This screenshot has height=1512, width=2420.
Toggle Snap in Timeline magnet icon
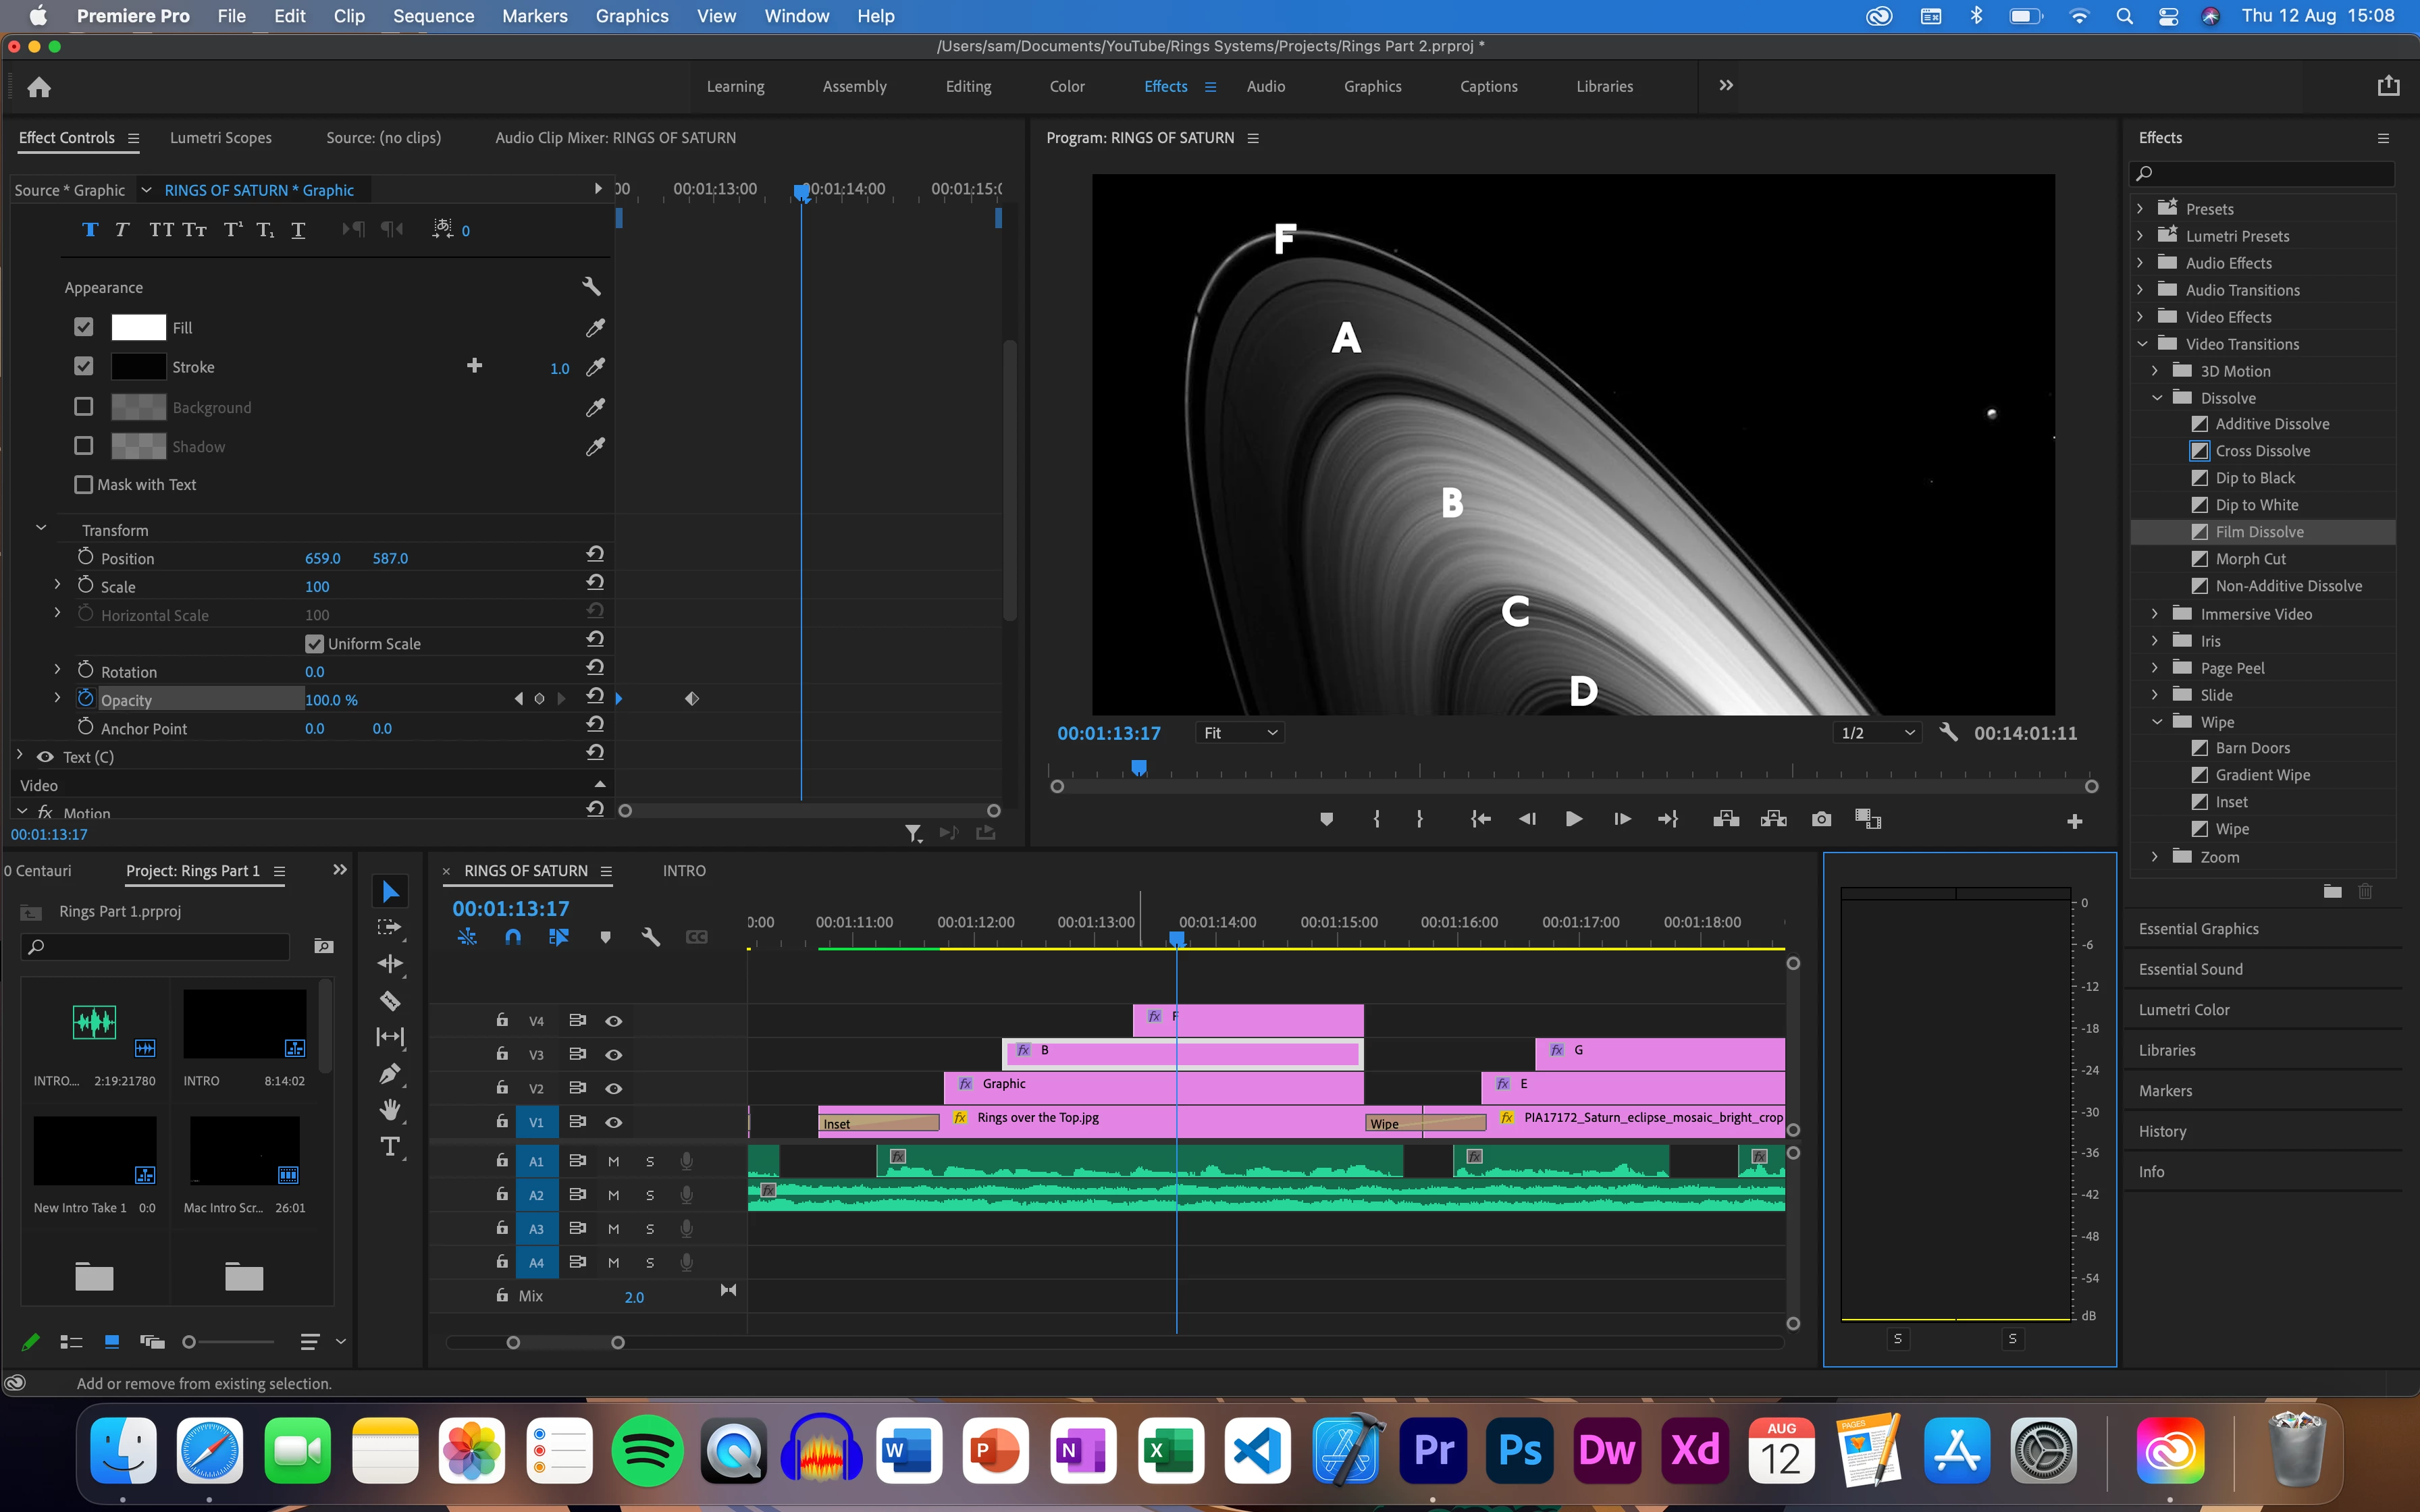tap(513, 937)
